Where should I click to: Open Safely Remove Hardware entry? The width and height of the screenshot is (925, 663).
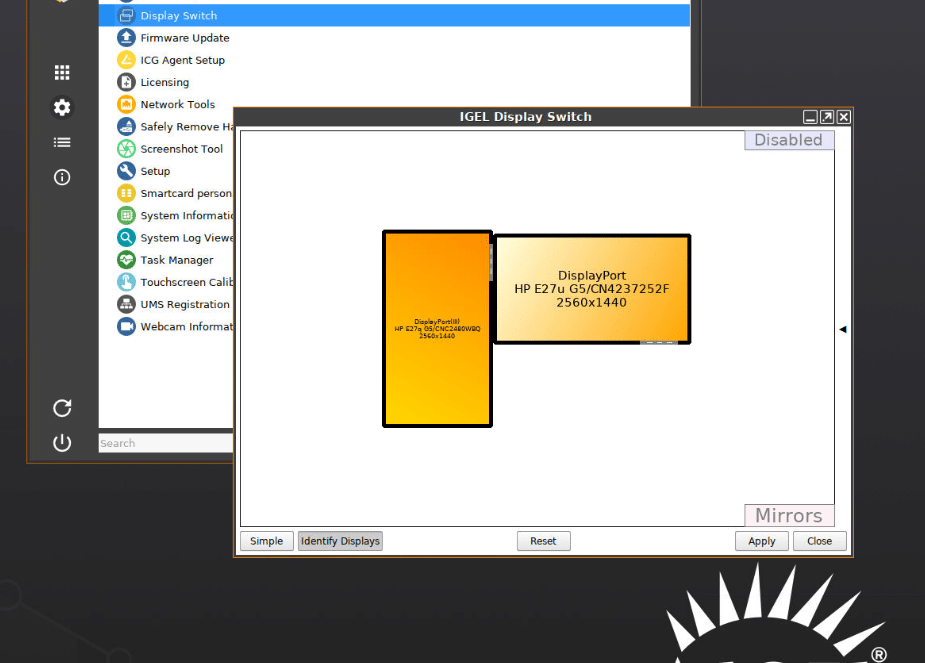click(187, 127)
